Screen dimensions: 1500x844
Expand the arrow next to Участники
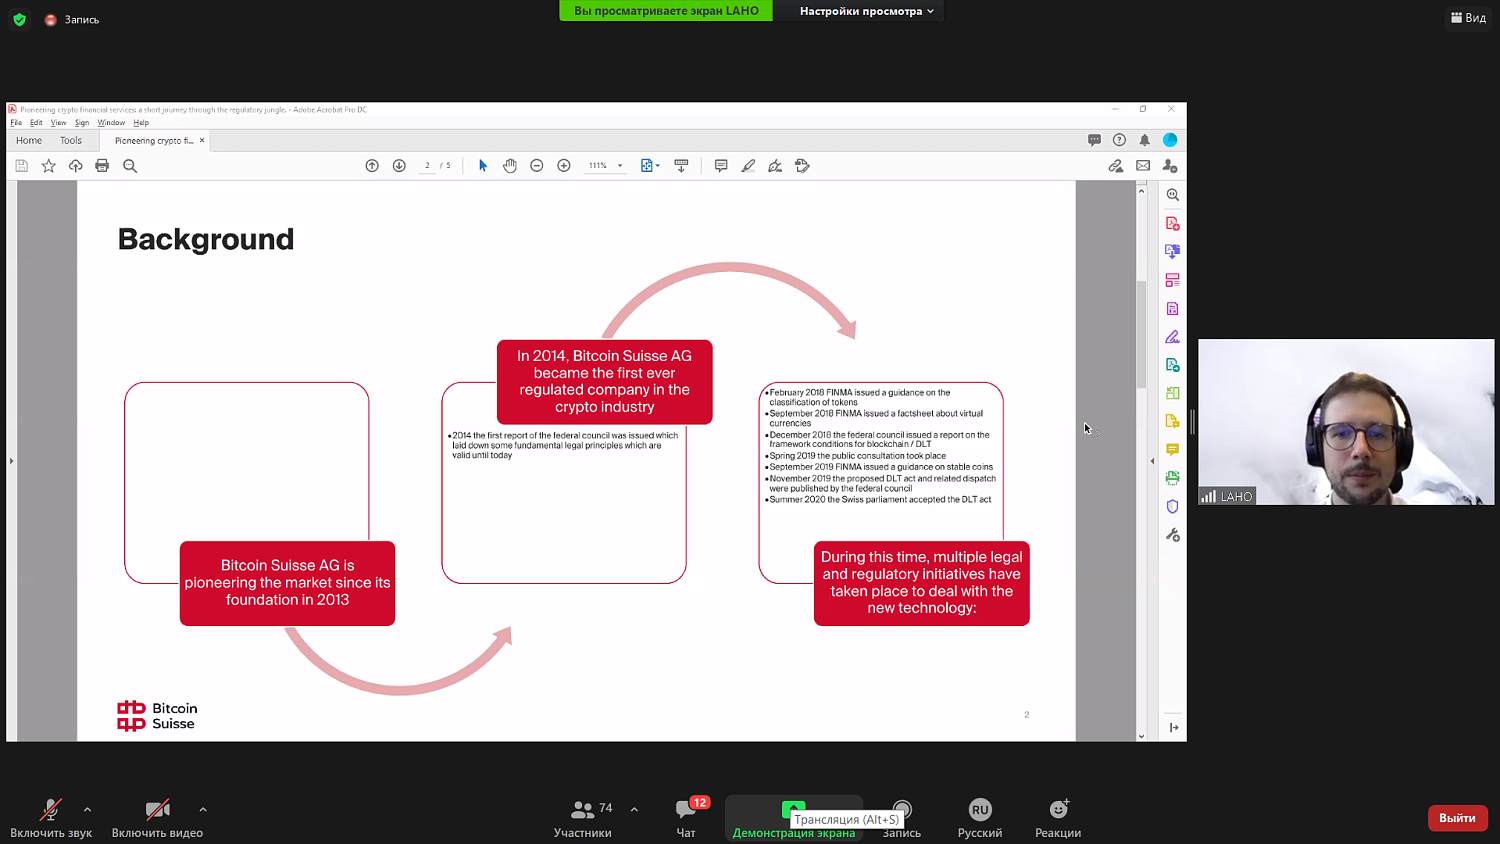click(x=634, y=810)
